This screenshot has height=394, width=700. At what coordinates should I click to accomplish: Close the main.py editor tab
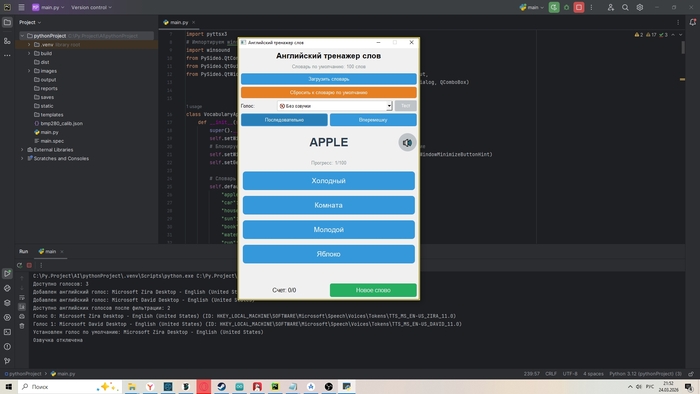193,22
